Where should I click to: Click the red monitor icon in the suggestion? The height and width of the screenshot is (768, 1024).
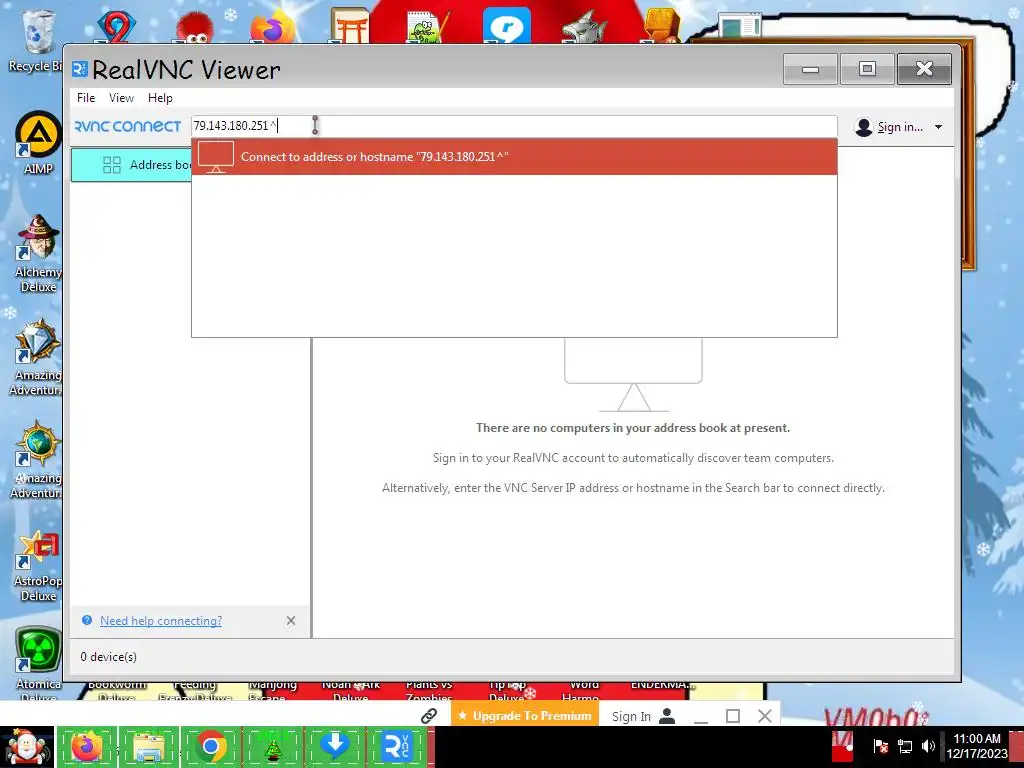tap(216, 157)
